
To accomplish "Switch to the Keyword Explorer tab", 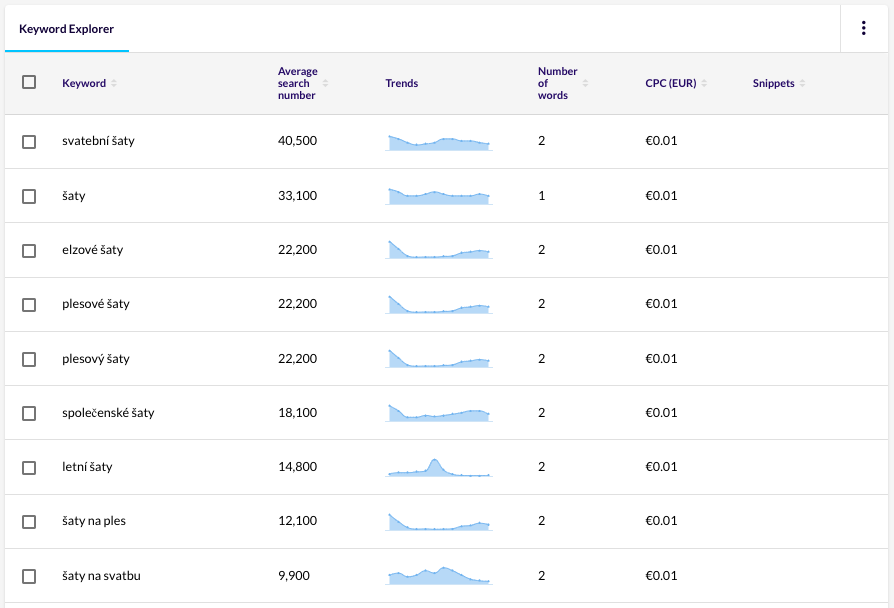I will 67,29.
